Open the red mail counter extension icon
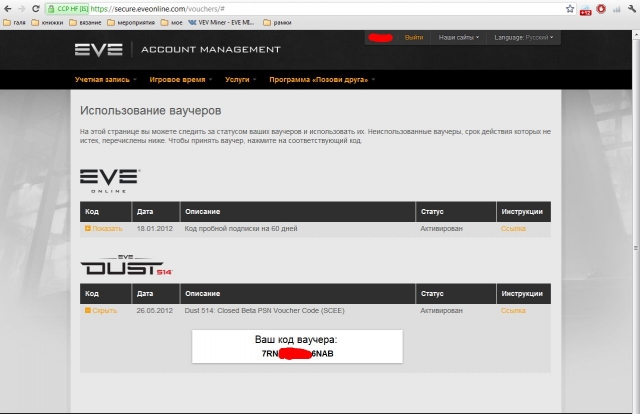The height and width of the screenshot is (414, 640). pos(585,10)
